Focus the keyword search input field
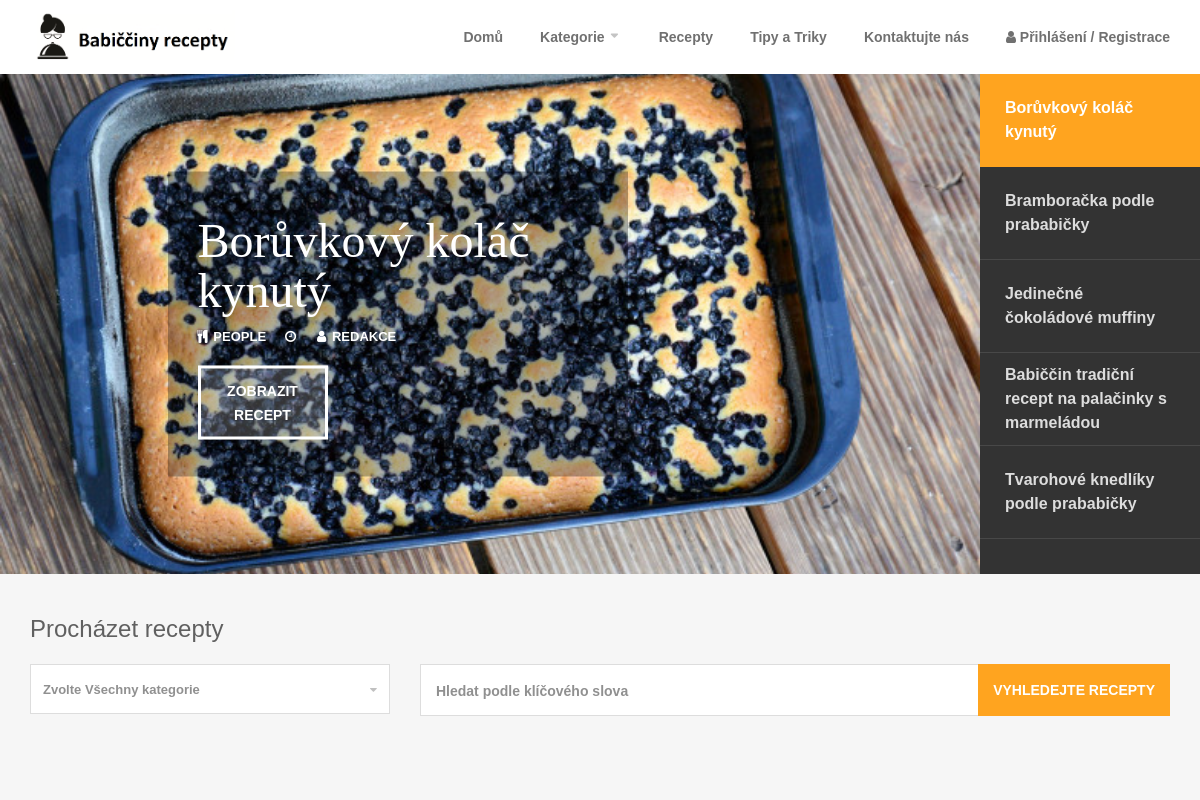1200x800 pixels. pyautogui.click(x=699, y=690)
